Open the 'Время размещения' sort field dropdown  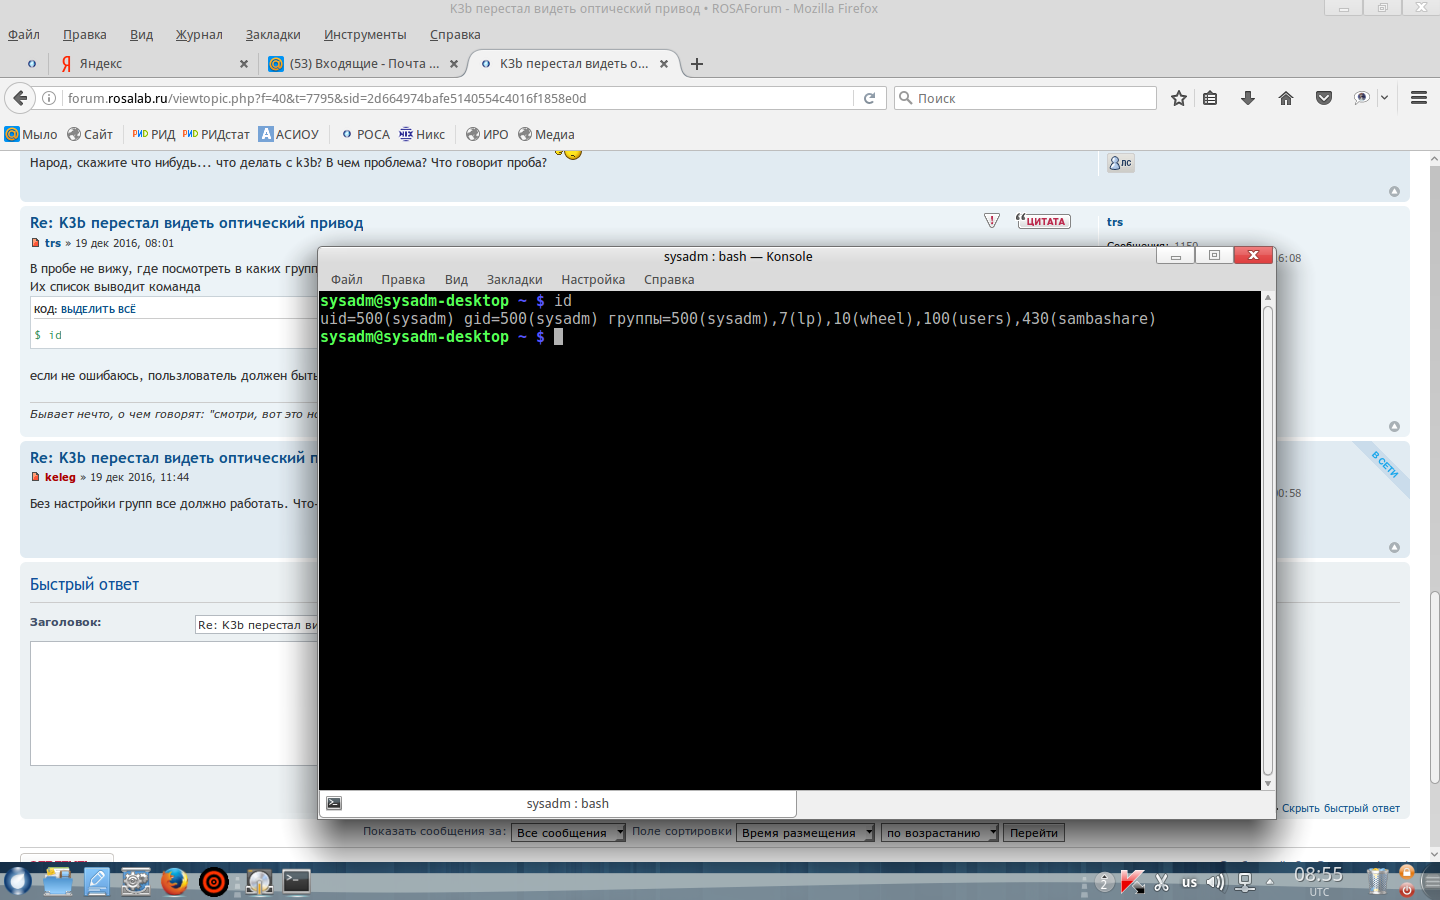click(x=805, y=833)
